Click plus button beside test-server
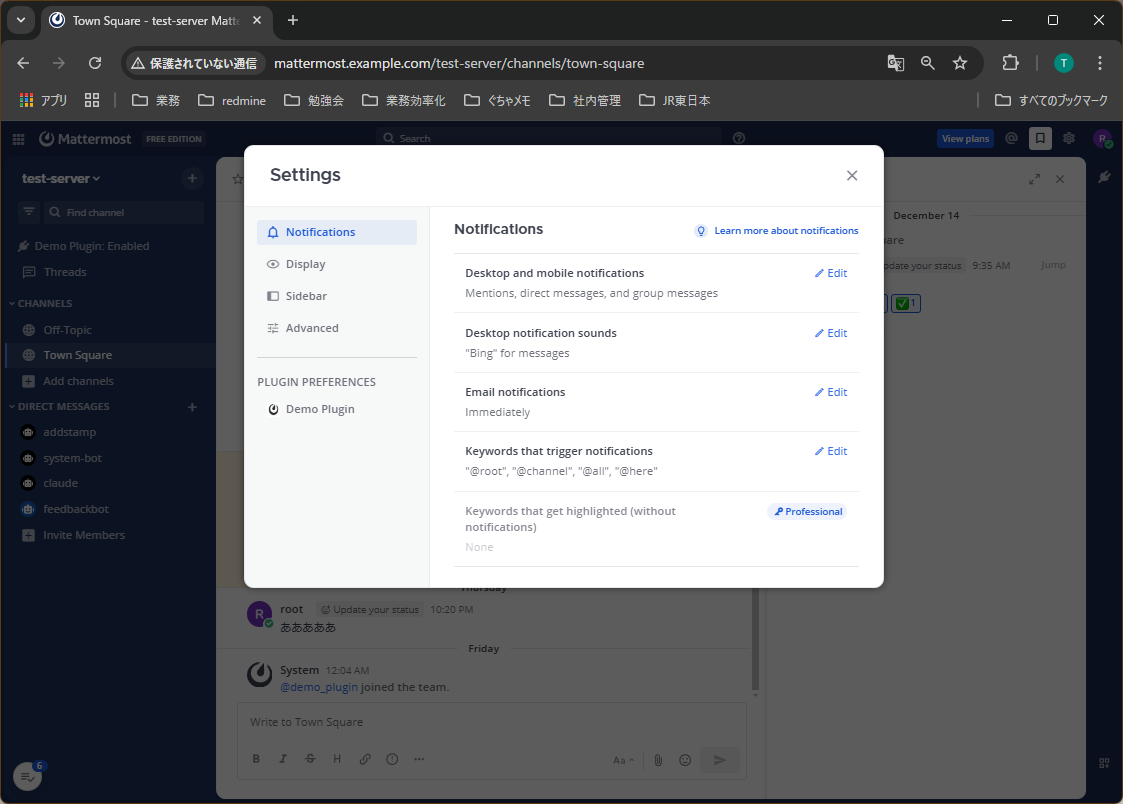This screenshot has height=804, width=1123. 192,178
